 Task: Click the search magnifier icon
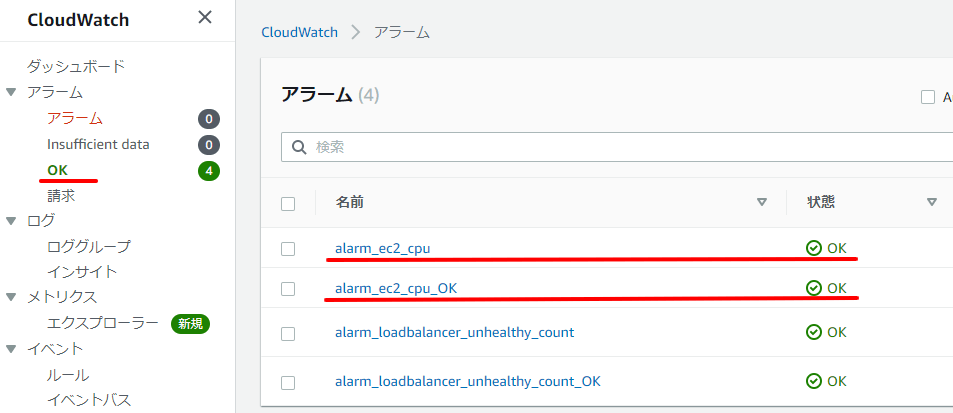[x=298, y=148]
